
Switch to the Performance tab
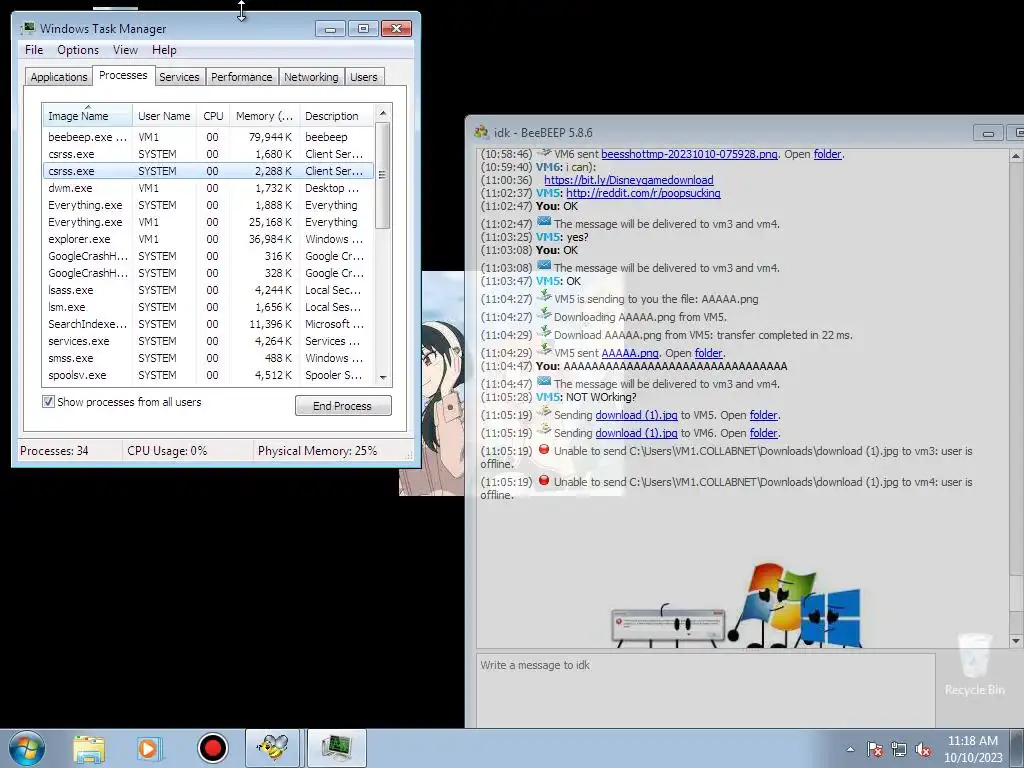242,77
